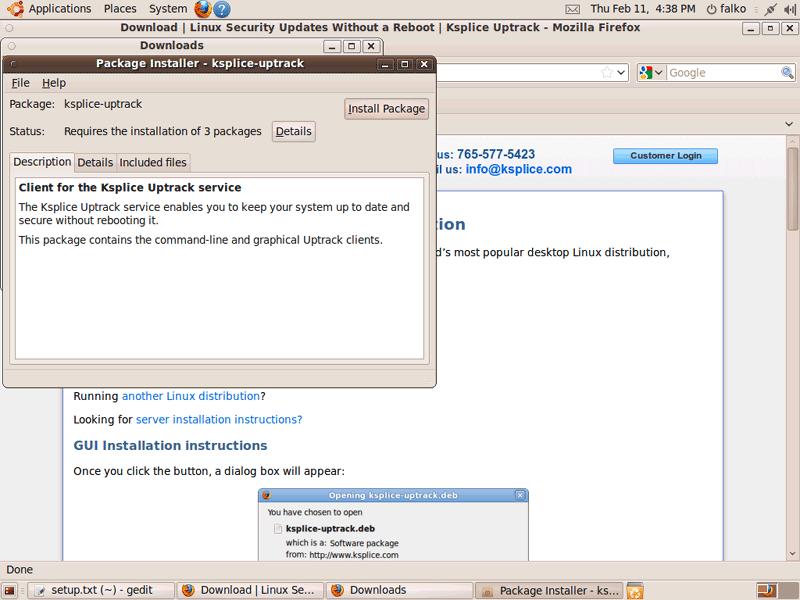
Task: Click the bookmark star in address bar
Action: click(x=606, y=73)
